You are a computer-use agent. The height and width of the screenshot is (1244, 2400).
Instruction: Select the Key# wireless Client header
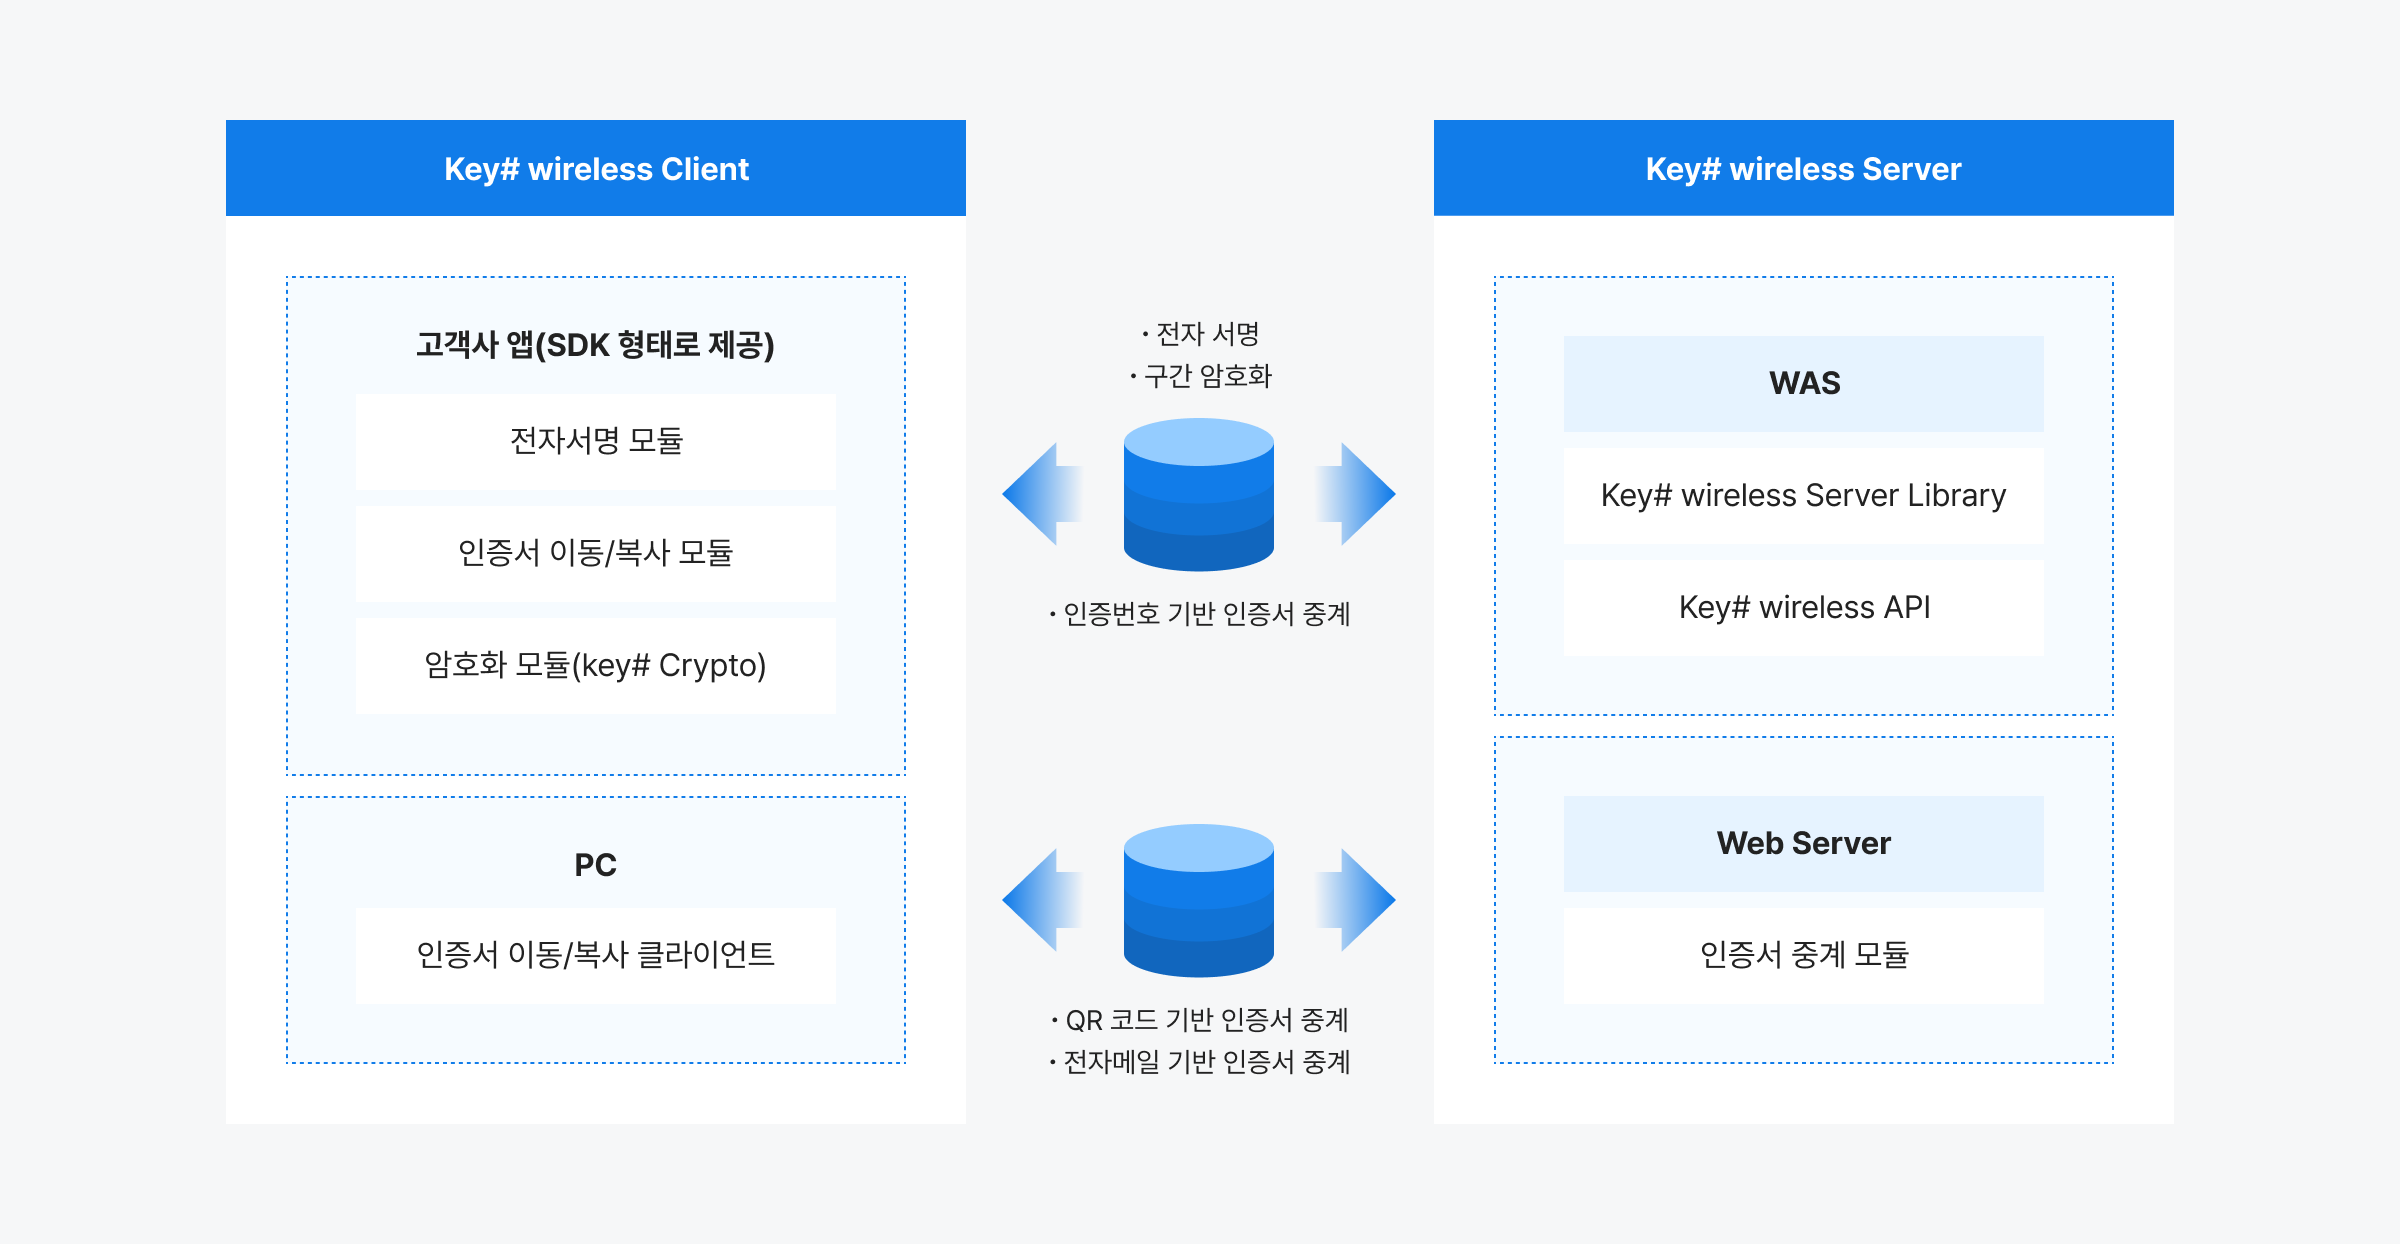[596, 169]
